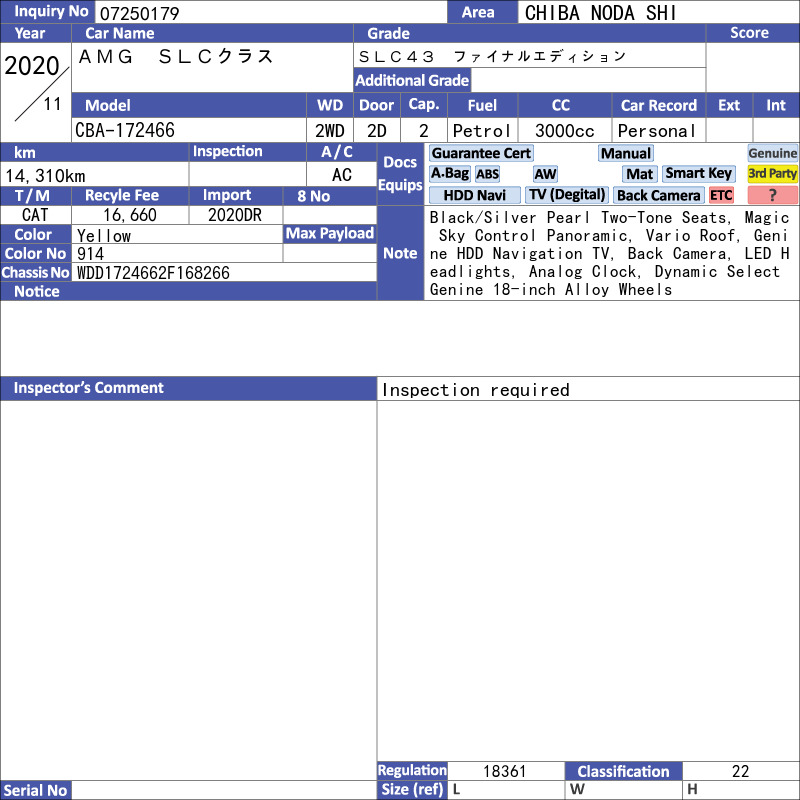Click the ABS equipment tag
The width and height of the screenshot is (800, 800).
click(x=487, y=174)
